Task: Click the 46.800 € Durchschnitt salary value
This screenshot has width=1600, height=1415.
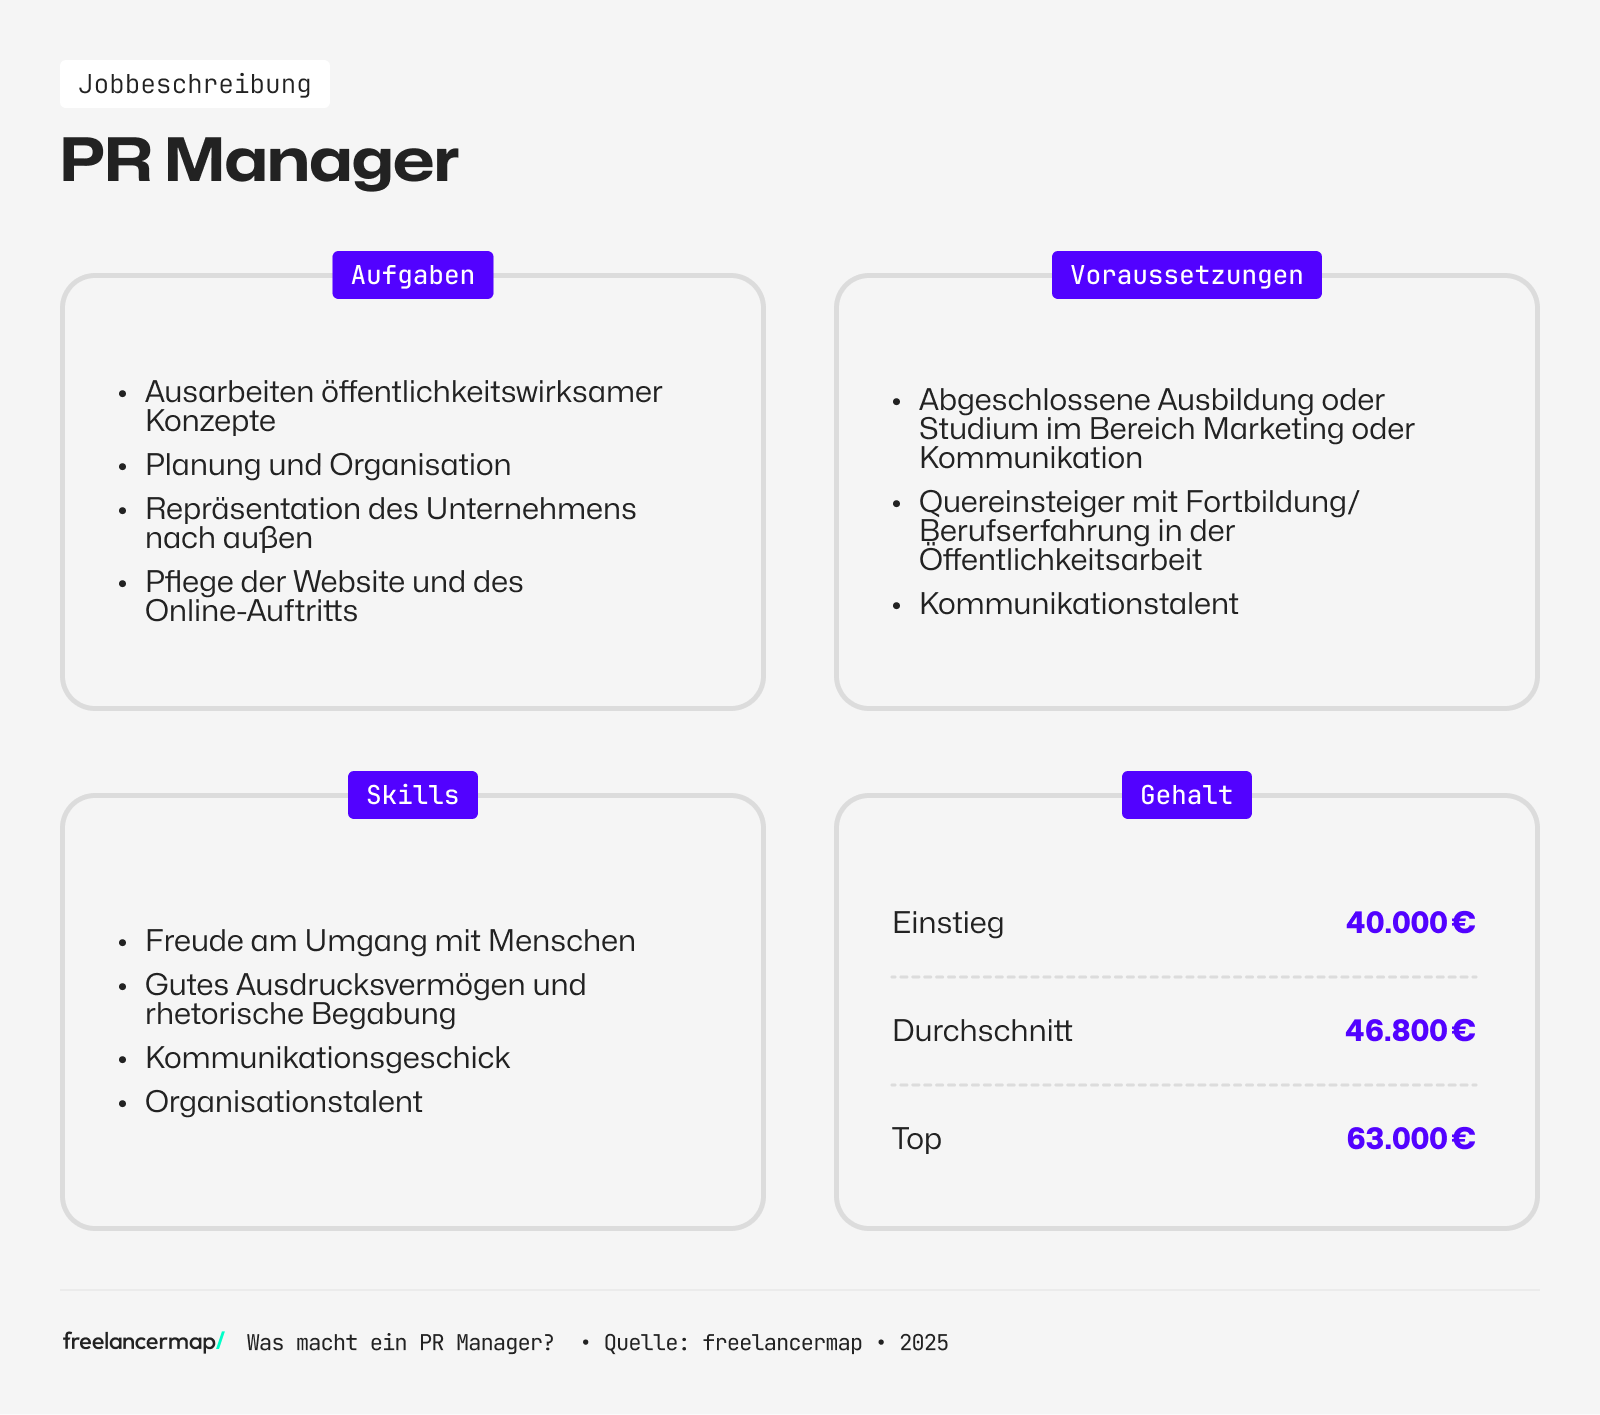Action: tap(1409, 1030)
